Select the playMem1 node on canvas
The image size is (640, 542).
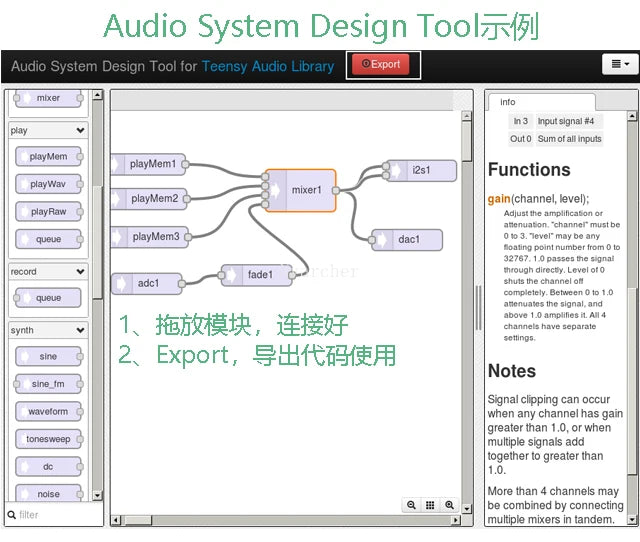pyautogui.click(x=152, y=164)
